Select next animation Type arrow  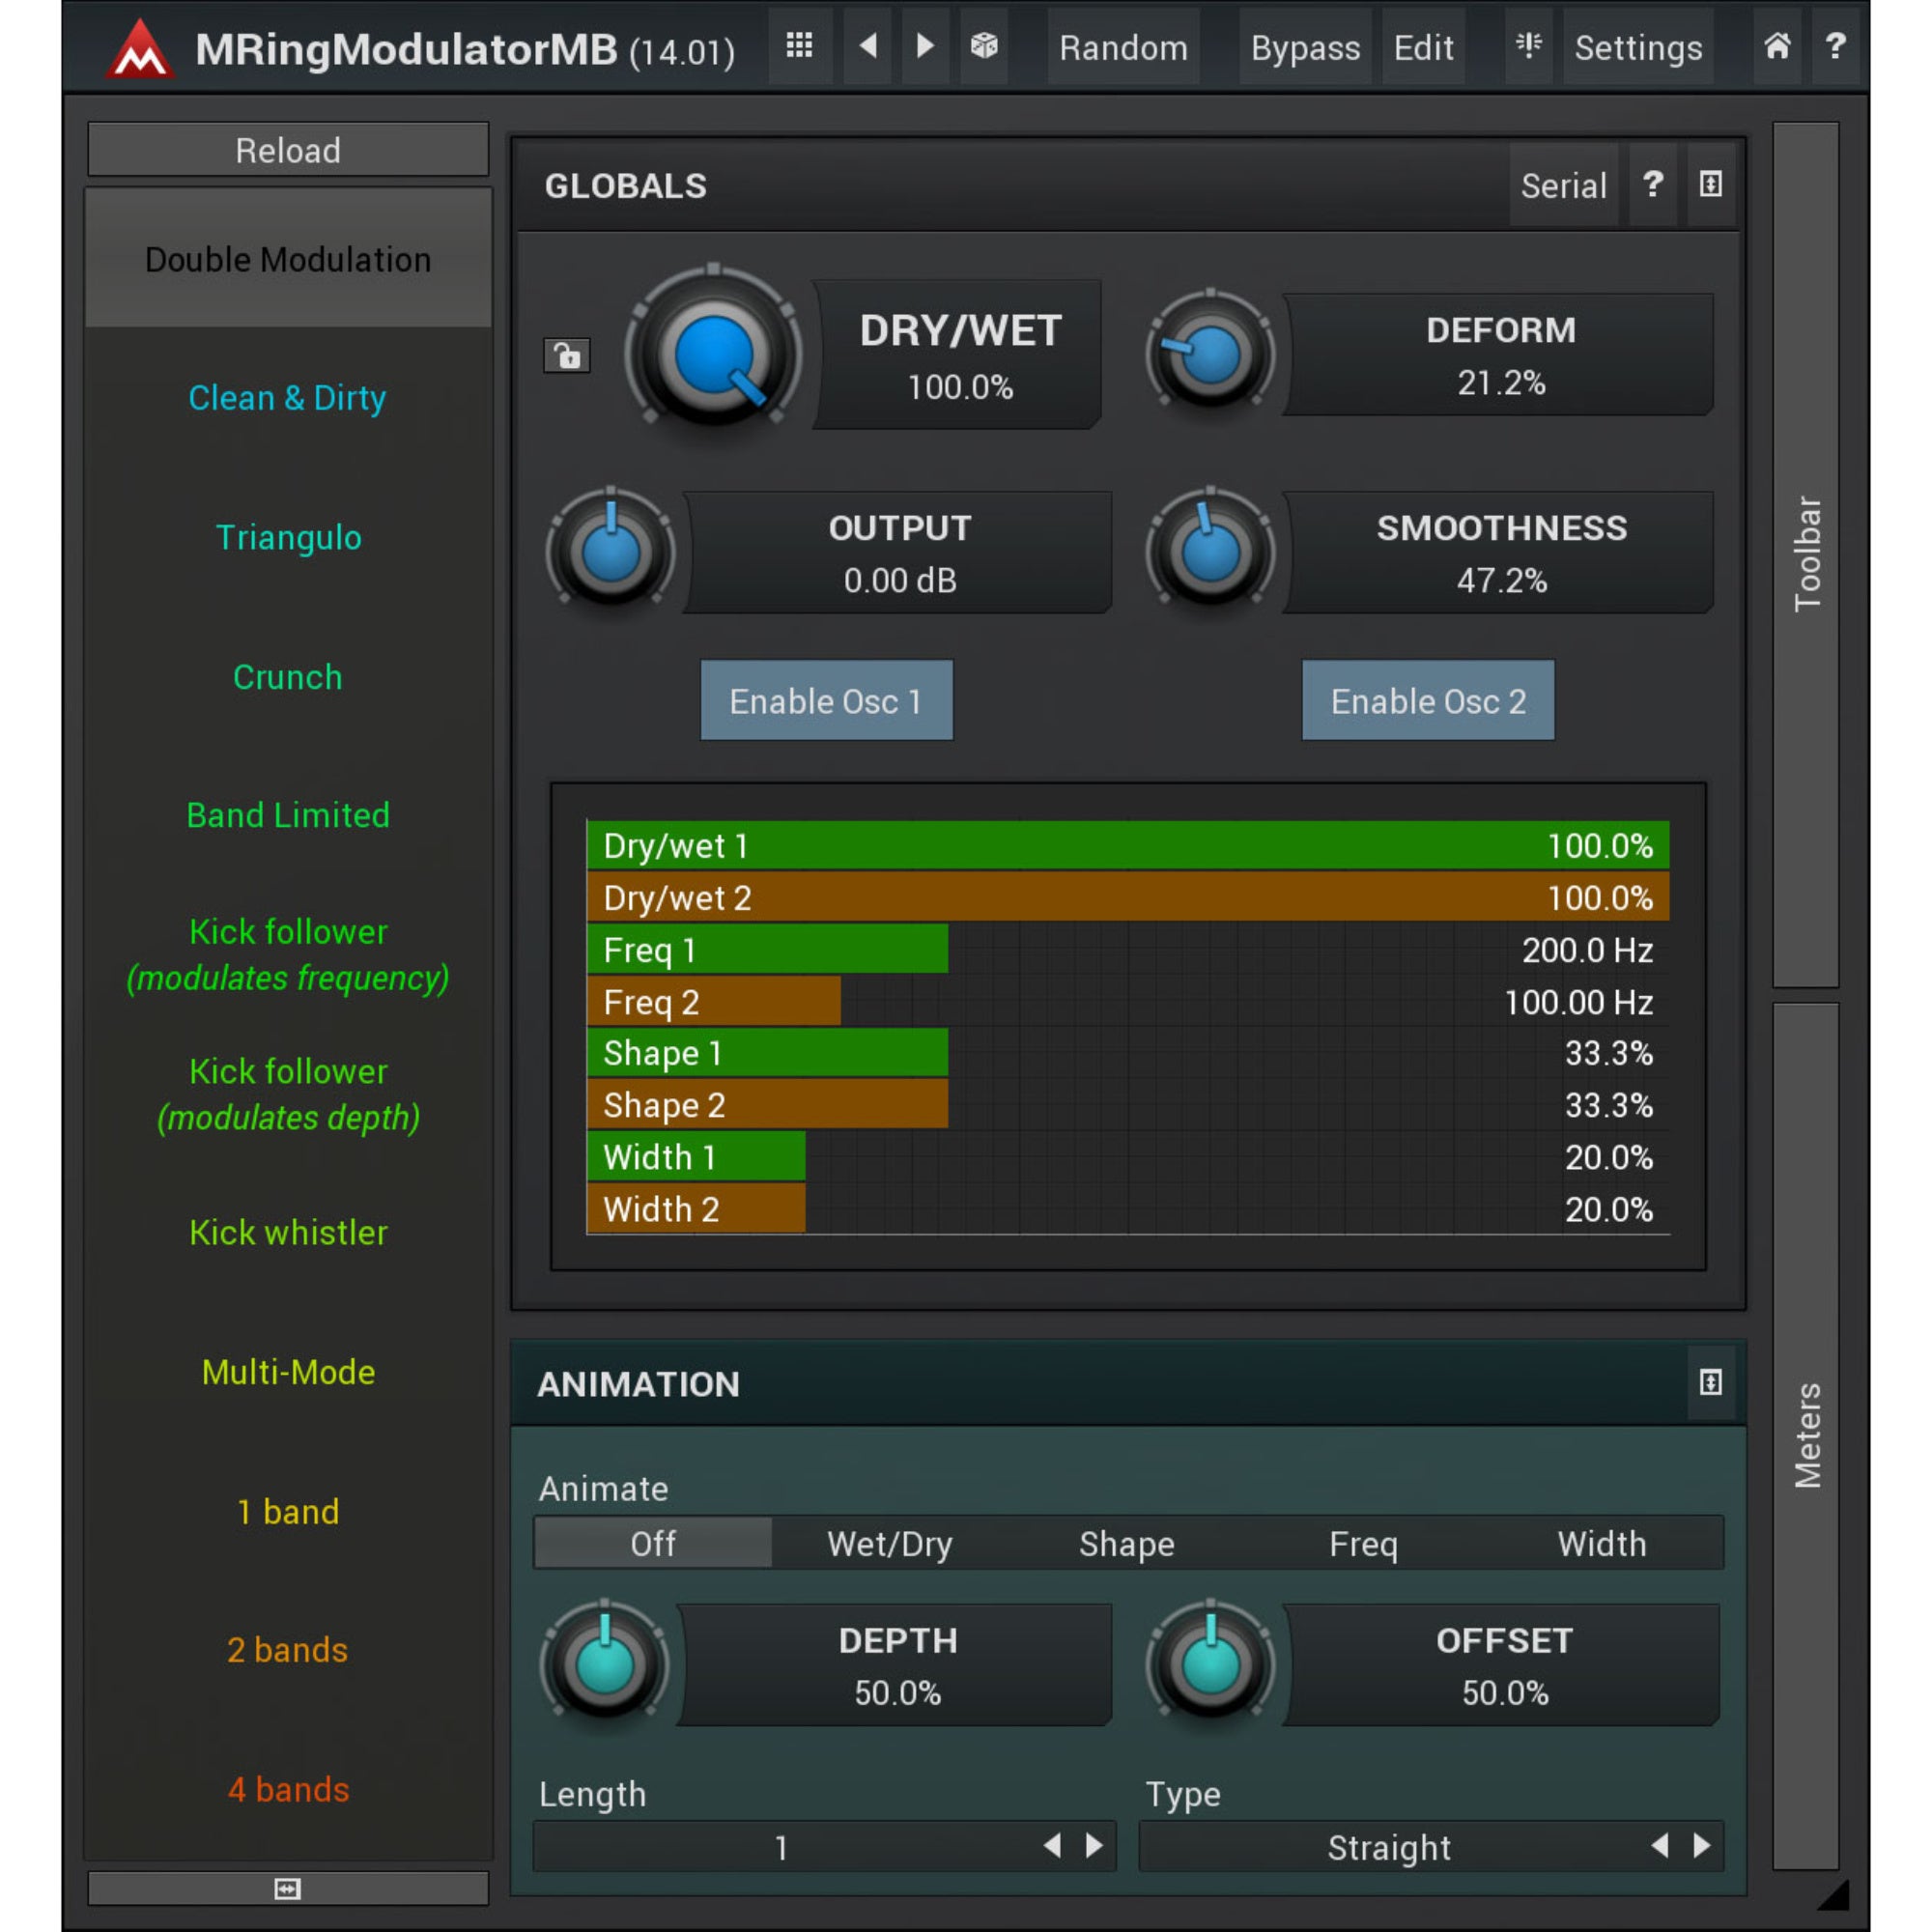click(1702, 1846)
